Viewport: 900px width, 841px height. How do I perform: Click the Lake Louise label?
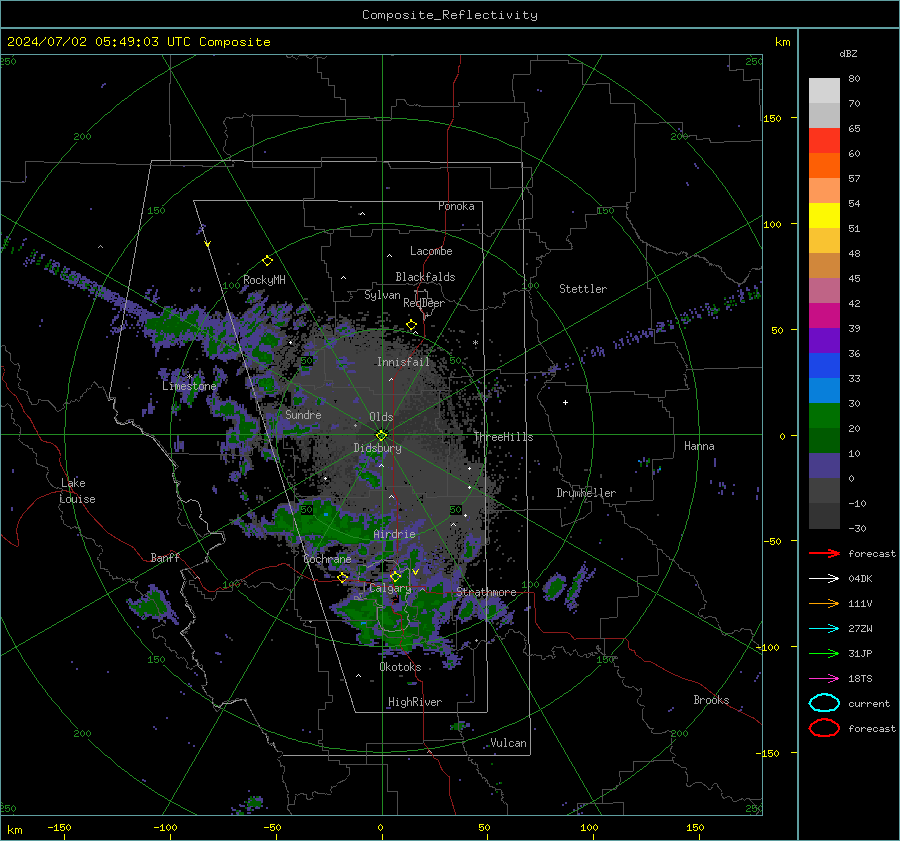(x=77, y=491)
